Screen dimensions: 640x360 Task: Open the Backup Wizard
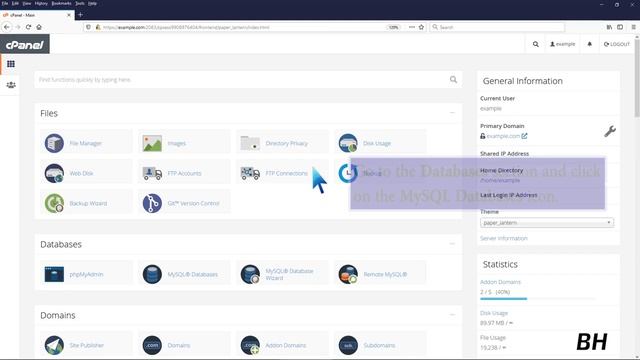pyautogui.click(x=54, y=203)
